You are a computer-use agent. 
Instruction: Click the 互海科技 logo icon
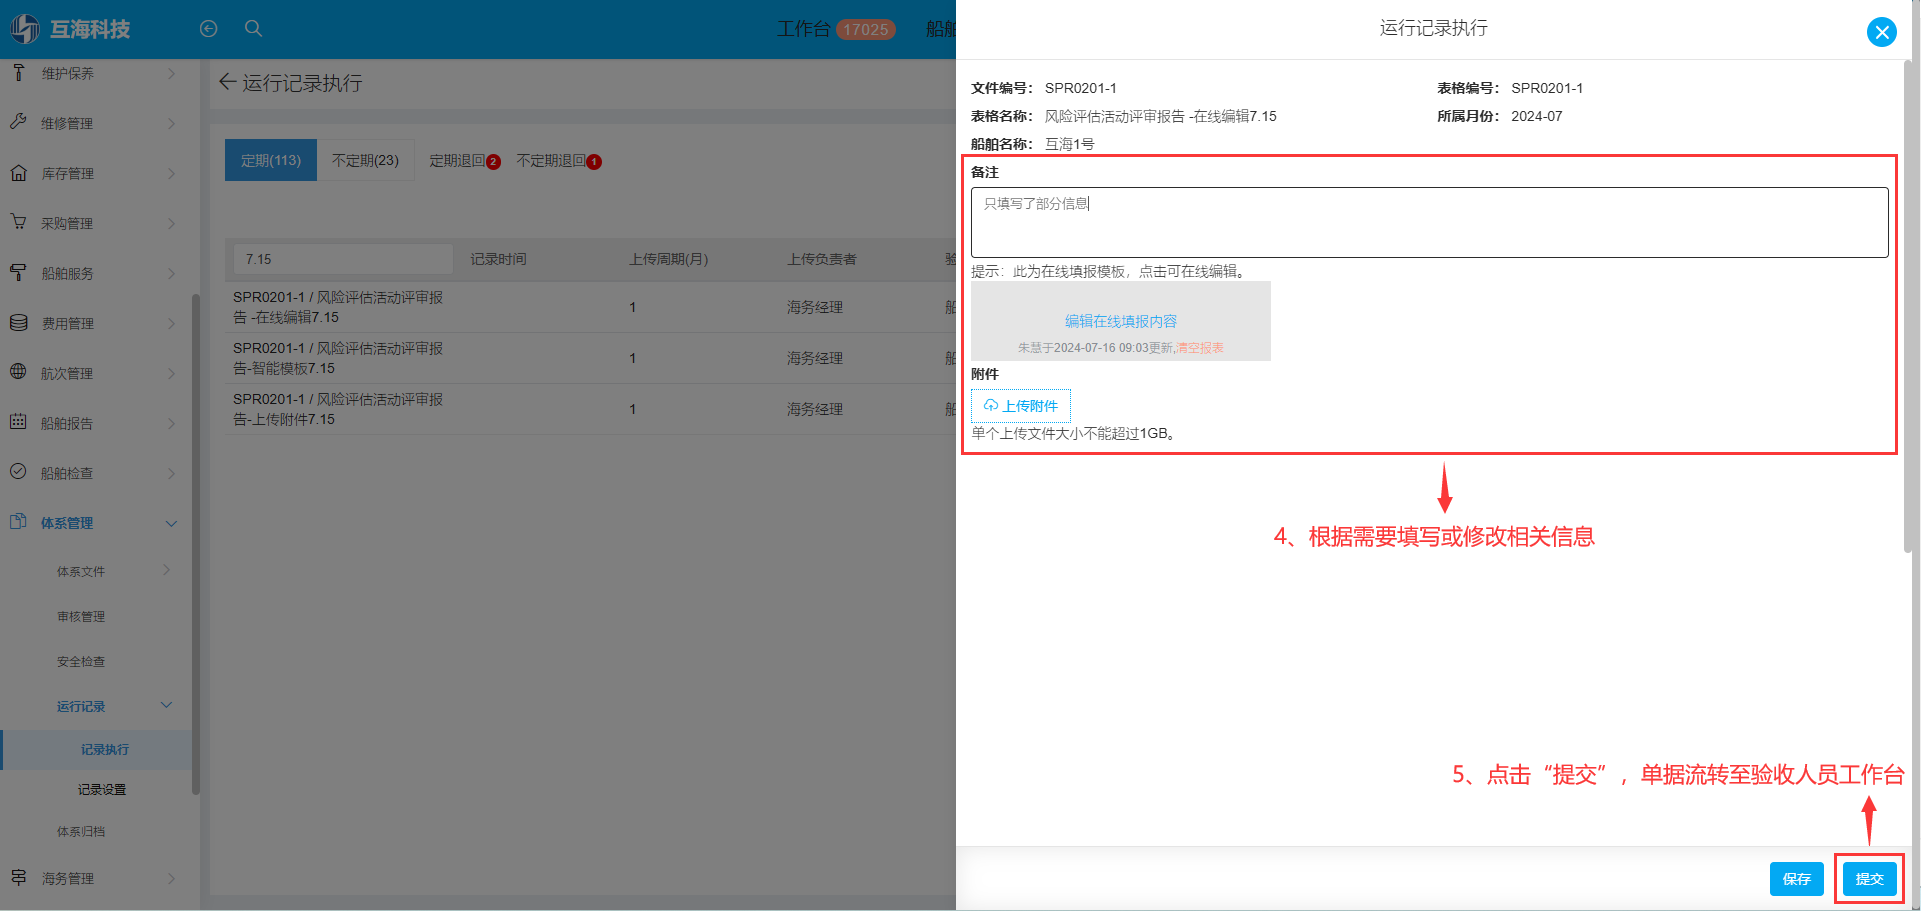[x=25, y=29]
